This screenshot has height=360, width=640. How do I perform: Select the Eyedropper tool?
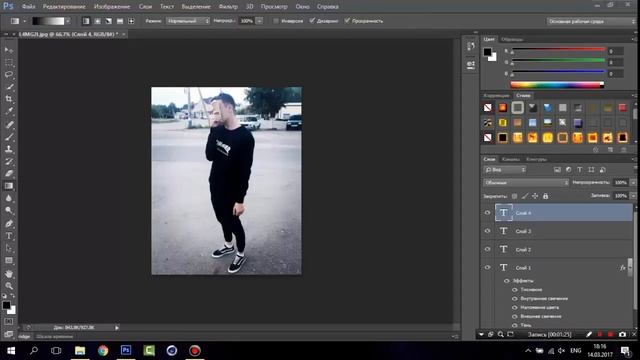tap(9, 111)
